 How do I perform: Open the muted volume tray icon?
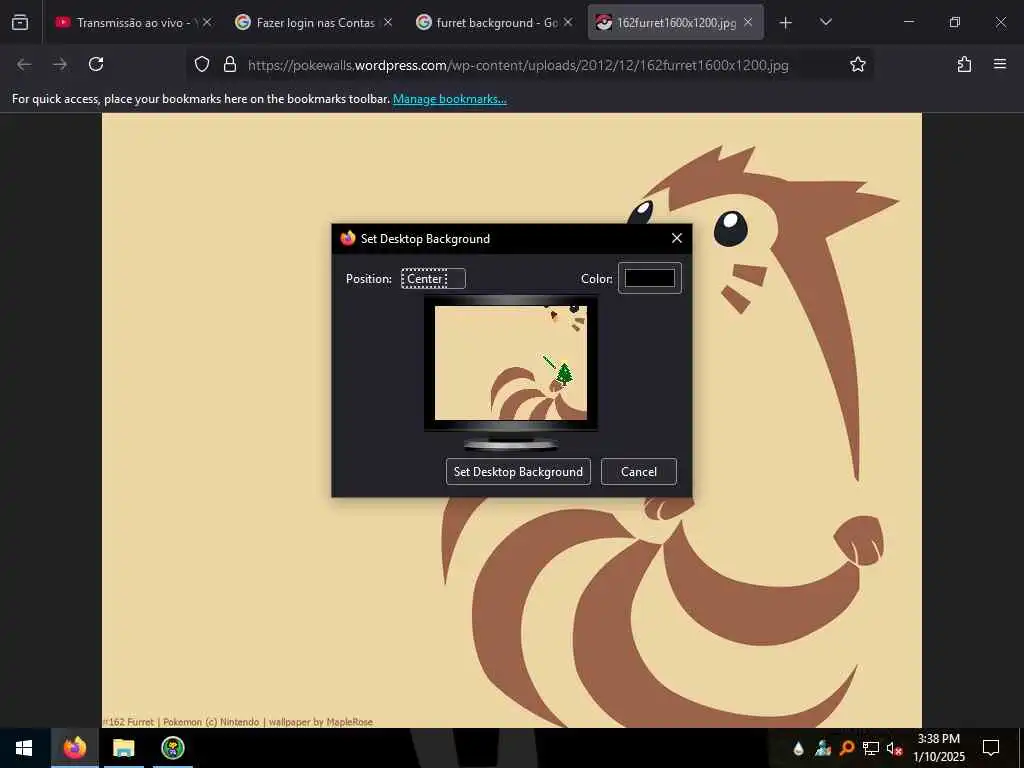click(x=894, y=748)
